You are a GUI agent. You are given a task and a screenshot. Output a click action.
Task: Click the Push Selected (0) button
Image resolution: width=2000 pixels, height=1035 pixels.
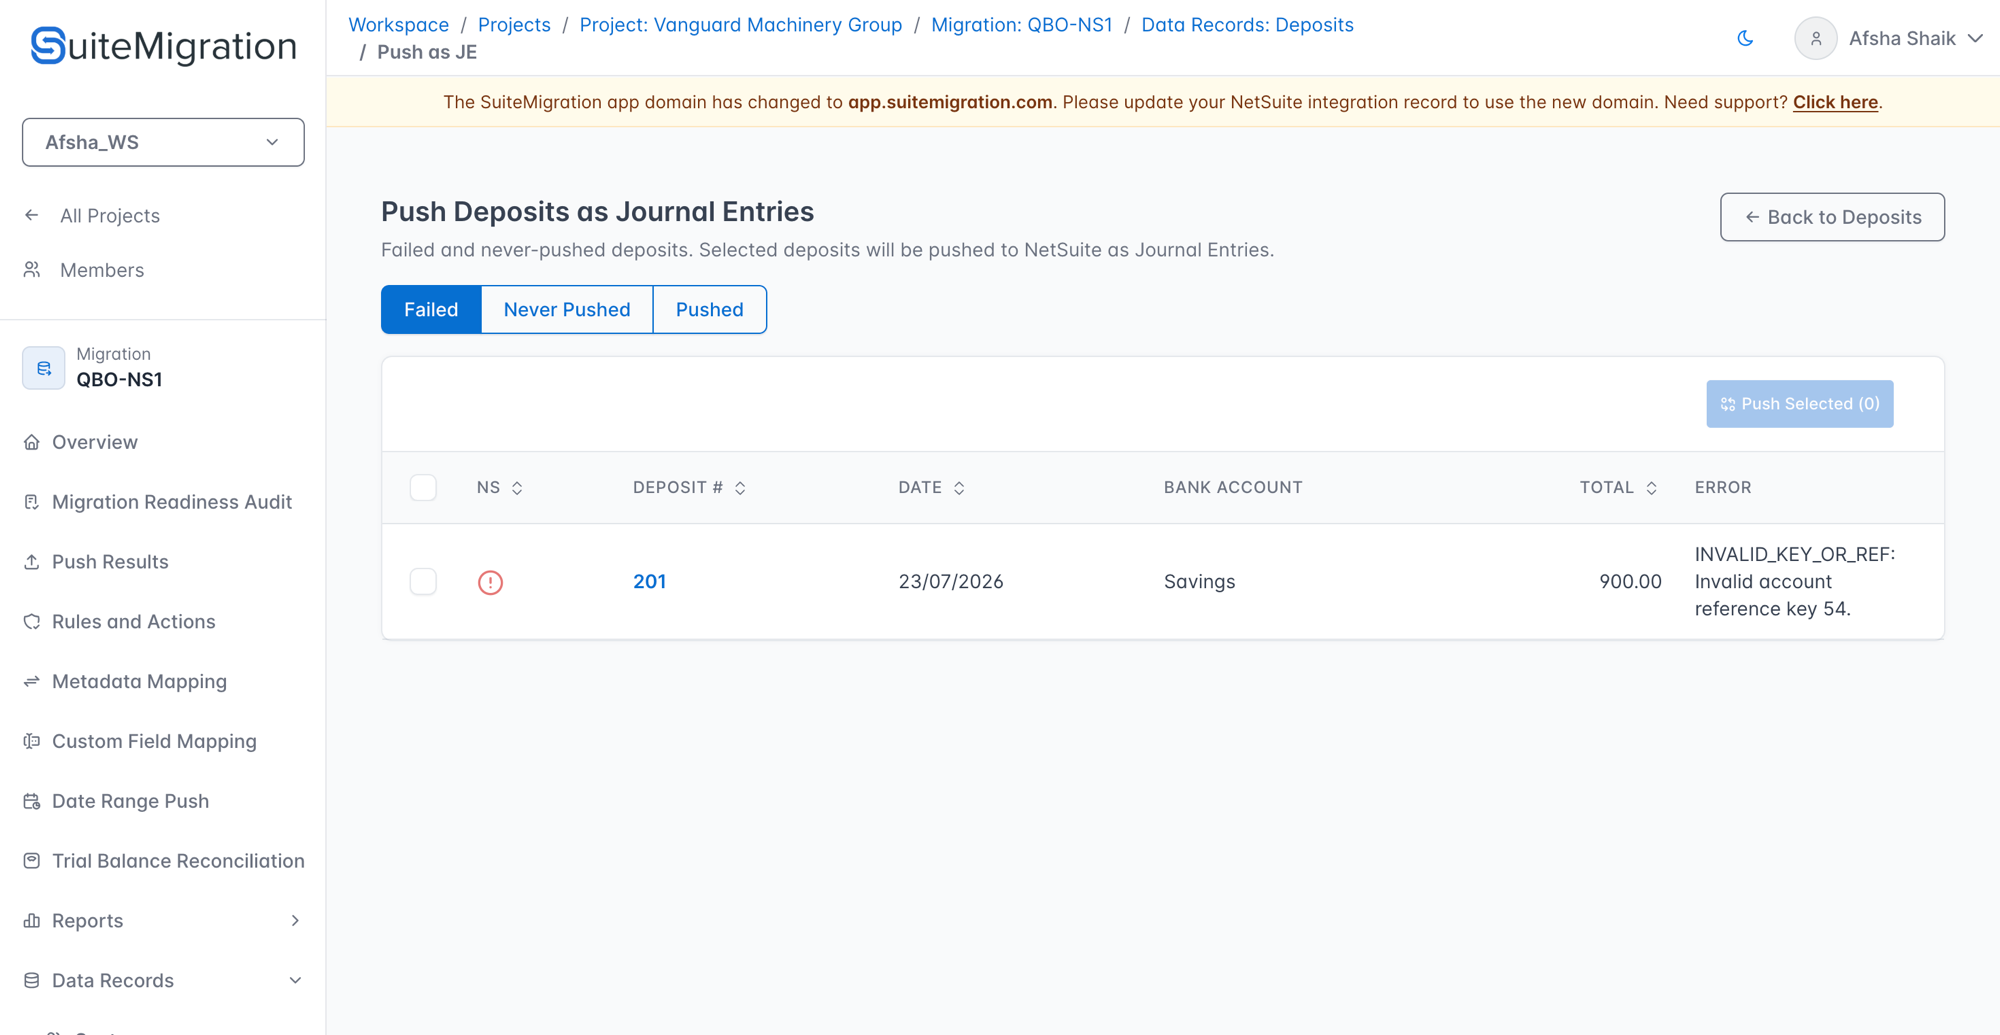(x=1799, y=404)
